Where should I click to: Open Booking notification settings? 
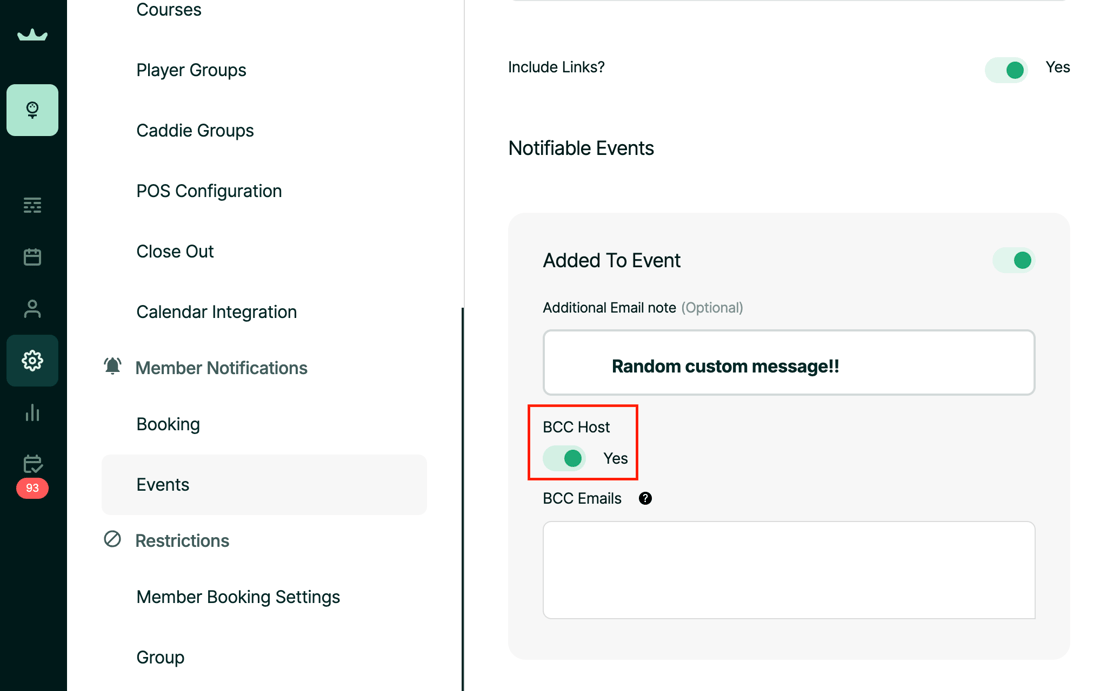(168, 424)
